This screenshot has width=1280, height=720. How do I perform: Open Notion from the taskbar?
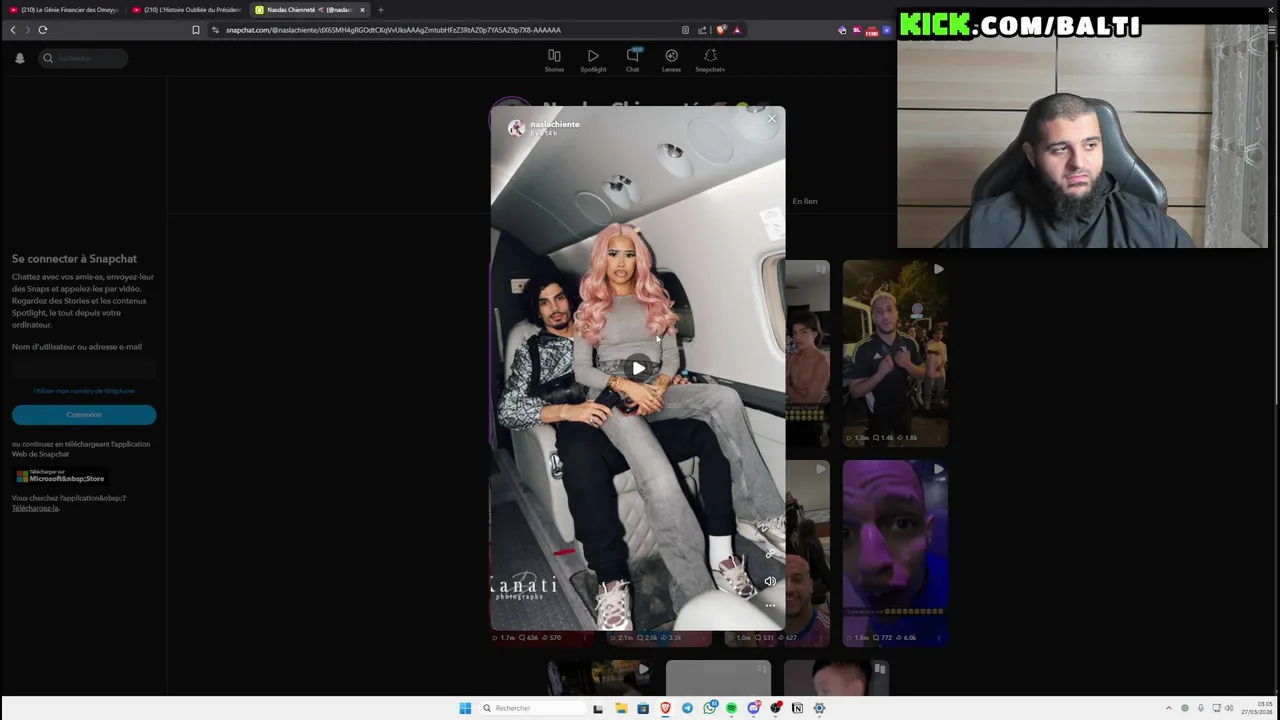click(797, 708)
